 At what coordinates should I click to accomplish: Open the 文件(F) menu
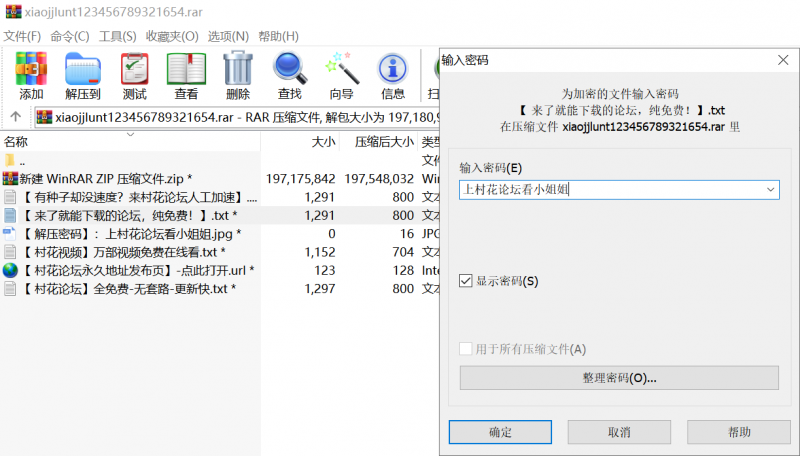pos(22,36)
